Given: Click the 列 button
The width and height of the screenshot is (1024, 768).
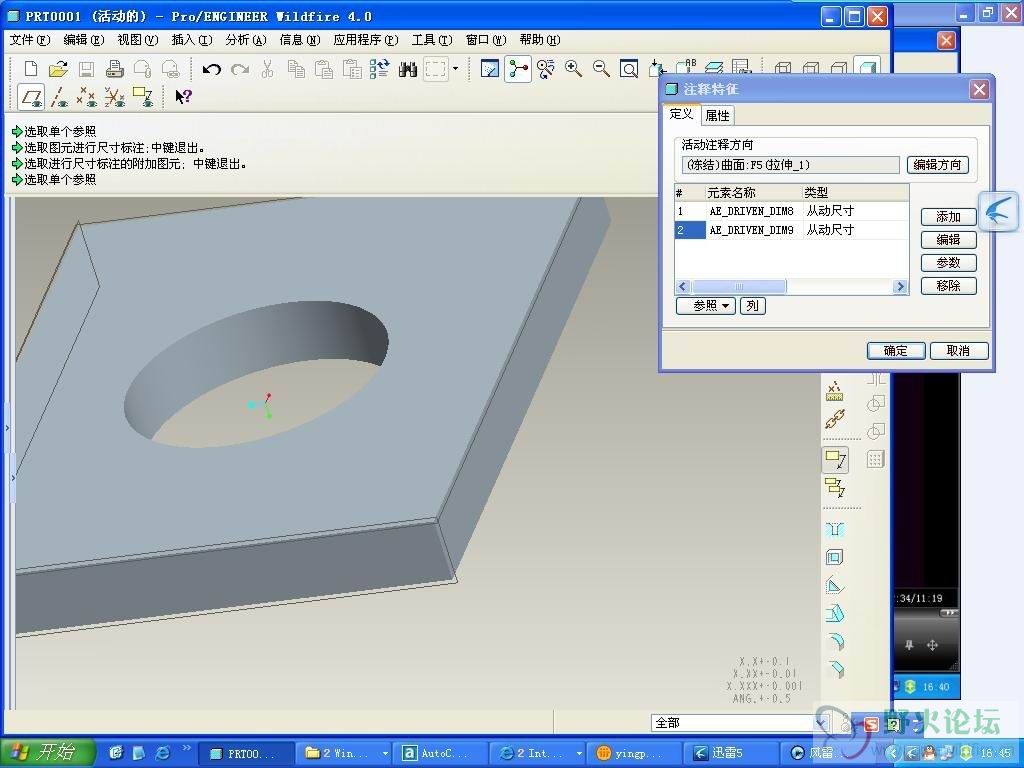Looking at the screenshot, I should click(752, 306).
